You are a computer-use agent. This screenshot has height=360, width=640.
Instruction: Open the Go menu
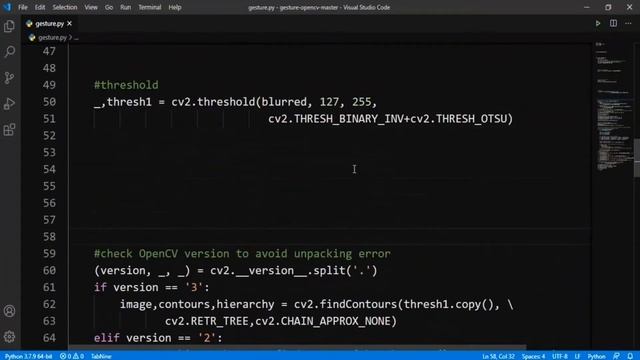109,7
